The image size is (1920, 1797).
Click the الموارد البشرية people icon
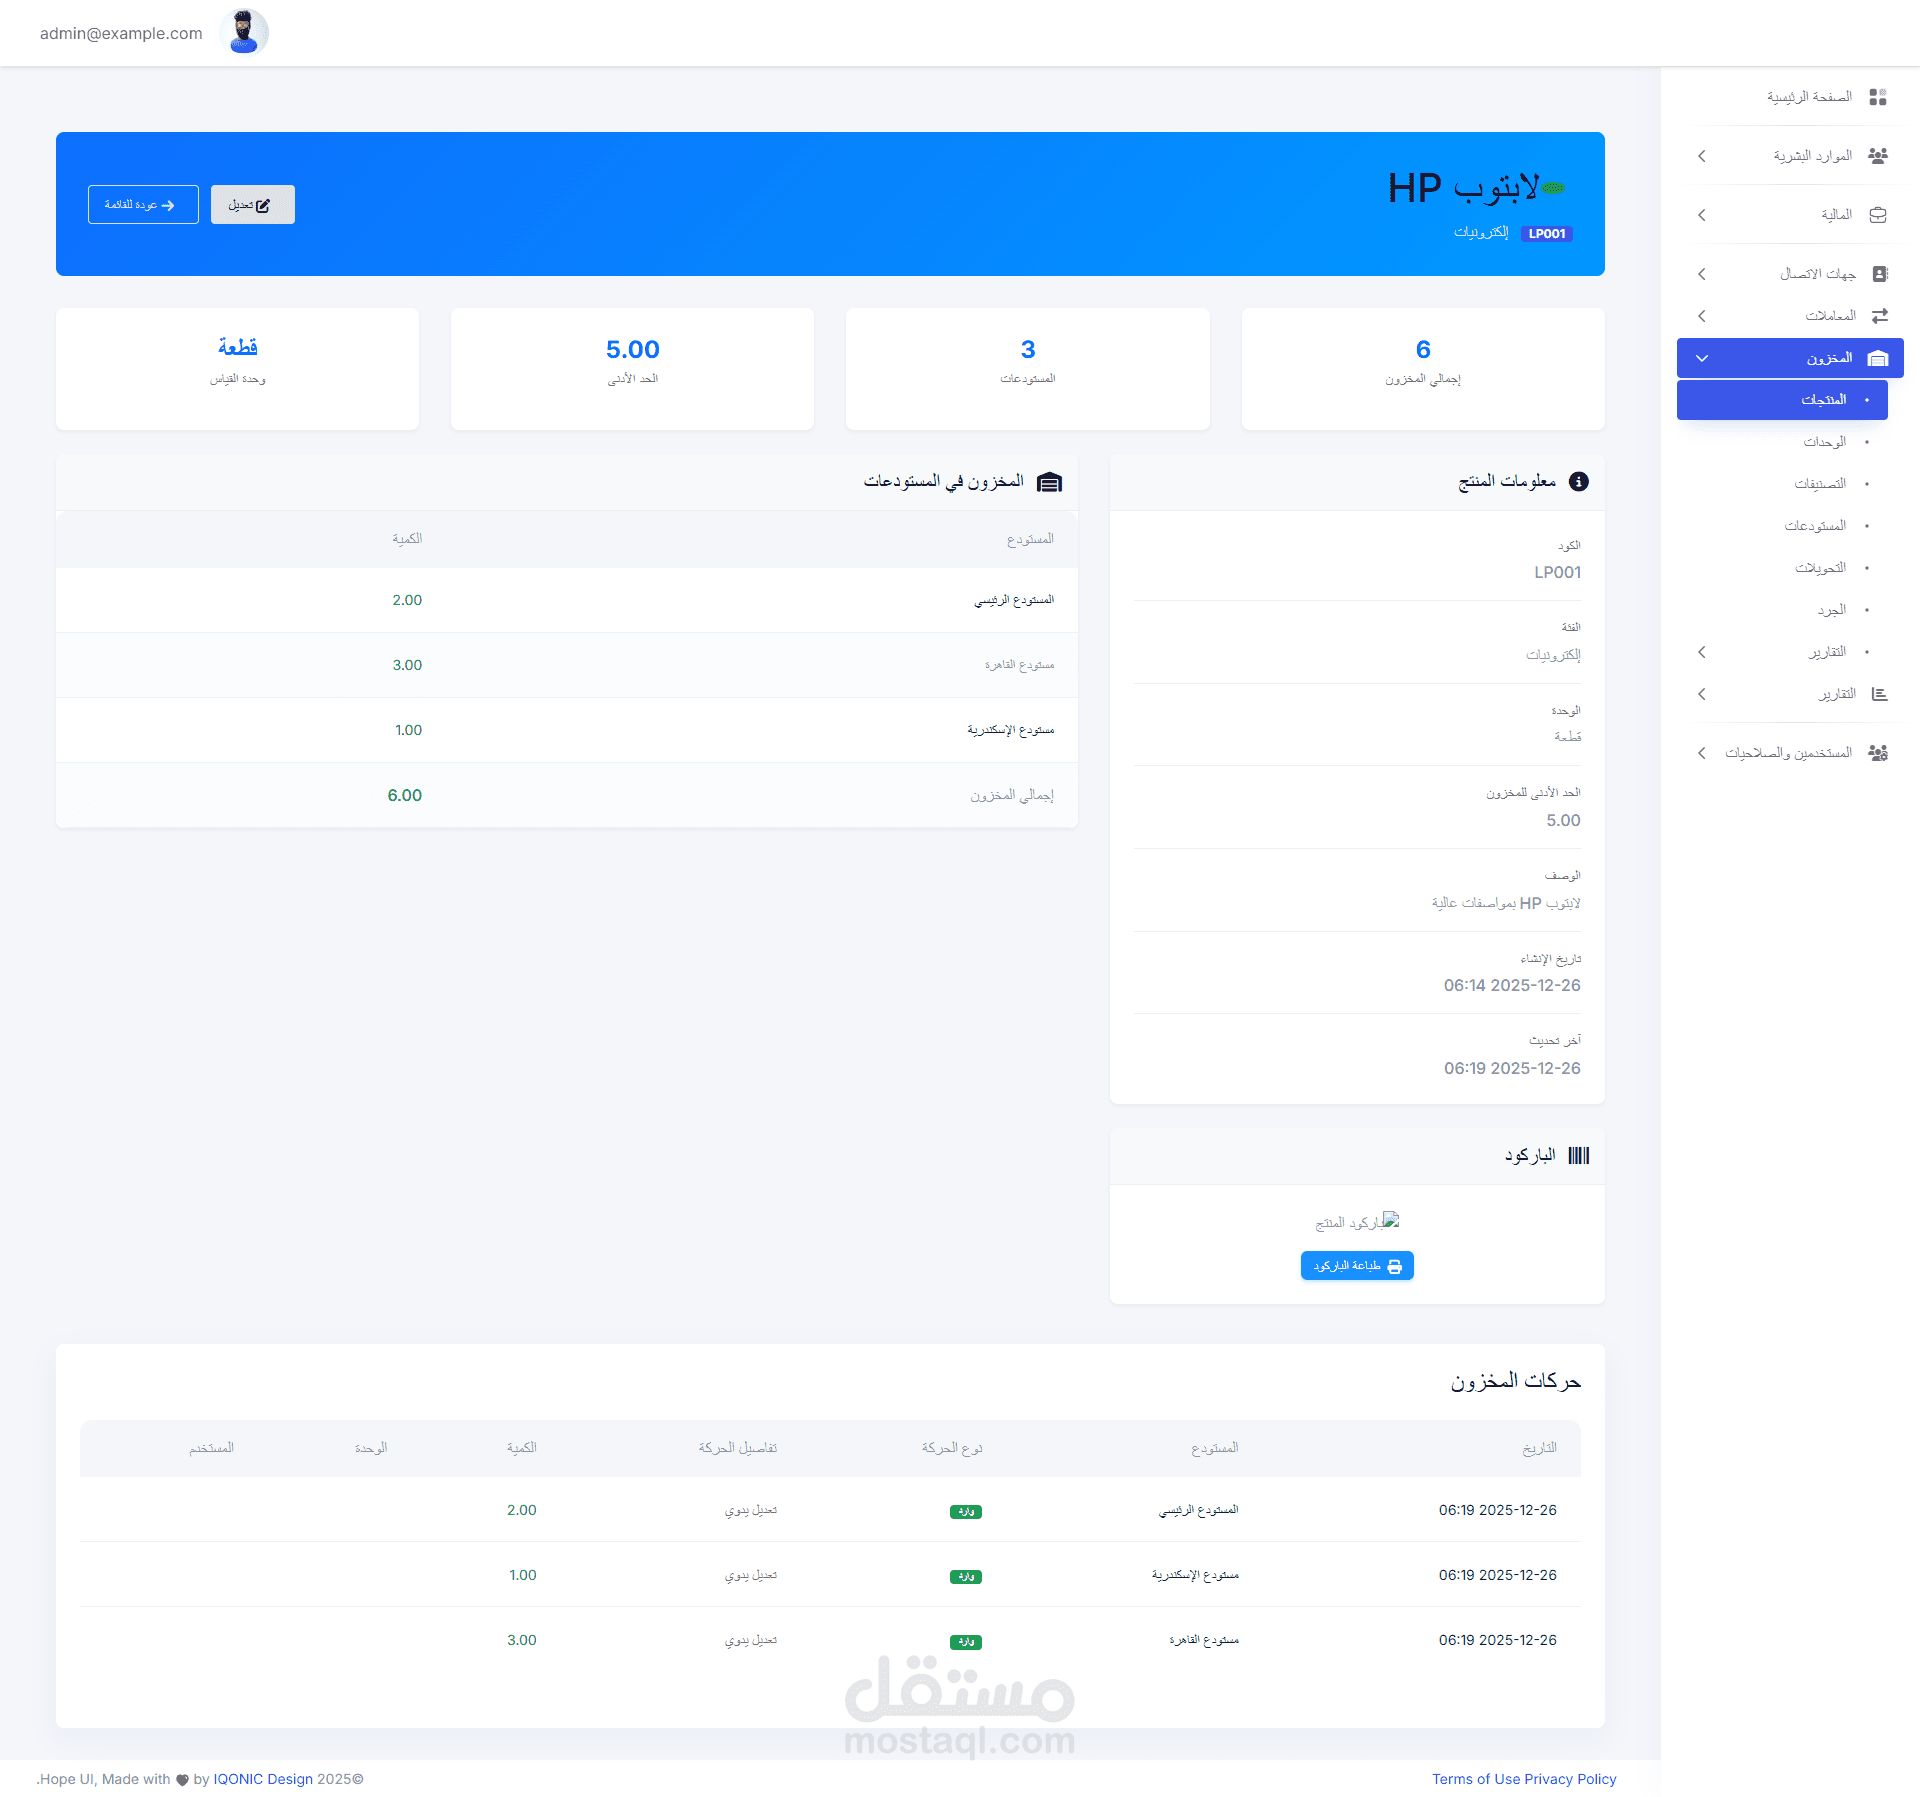[x=1879, y=155]
